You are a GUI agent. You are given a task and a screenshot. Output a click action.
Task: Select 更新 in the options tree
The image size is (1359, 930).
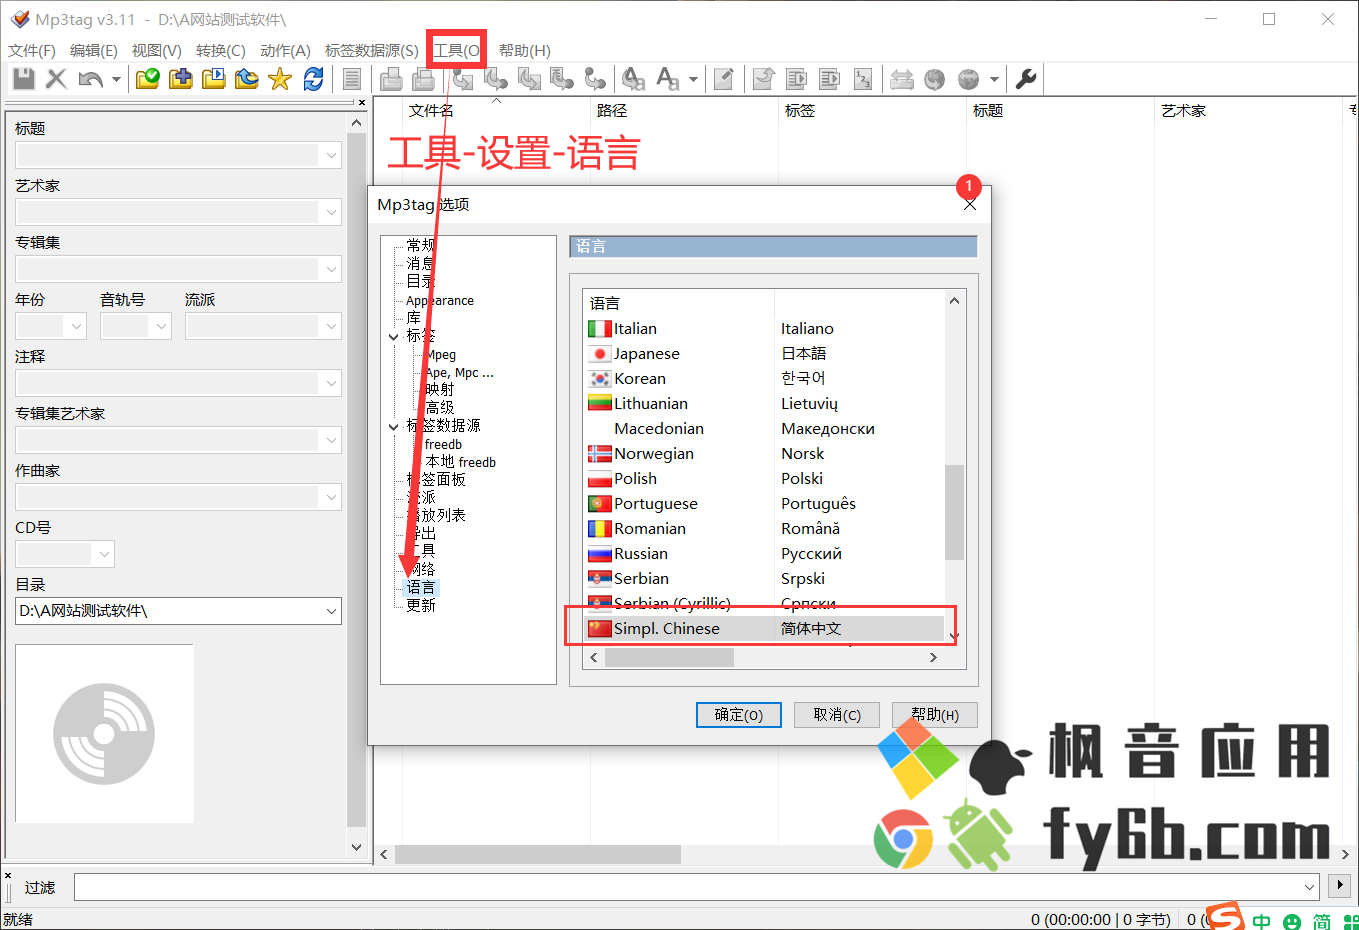(421, 606)
